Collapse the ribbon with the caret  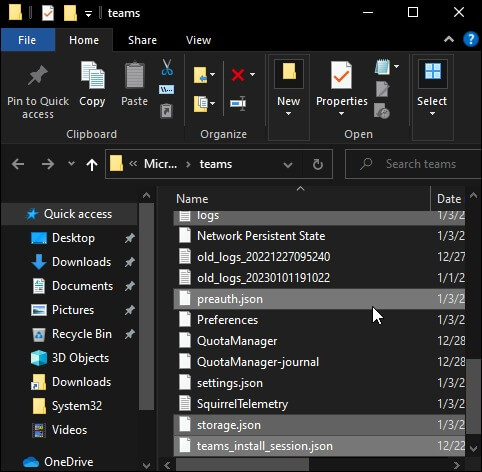coord(449,39)
